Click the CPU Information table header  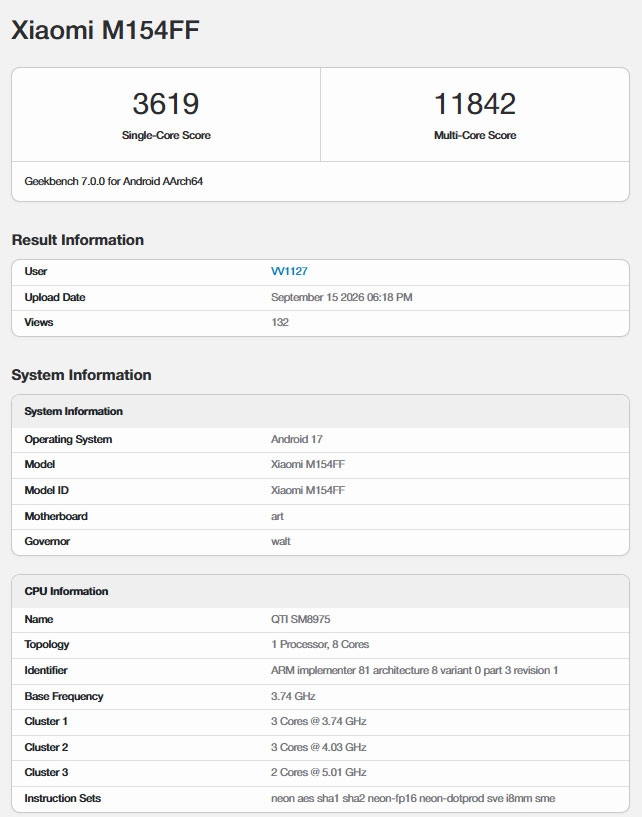coord(320,591)
